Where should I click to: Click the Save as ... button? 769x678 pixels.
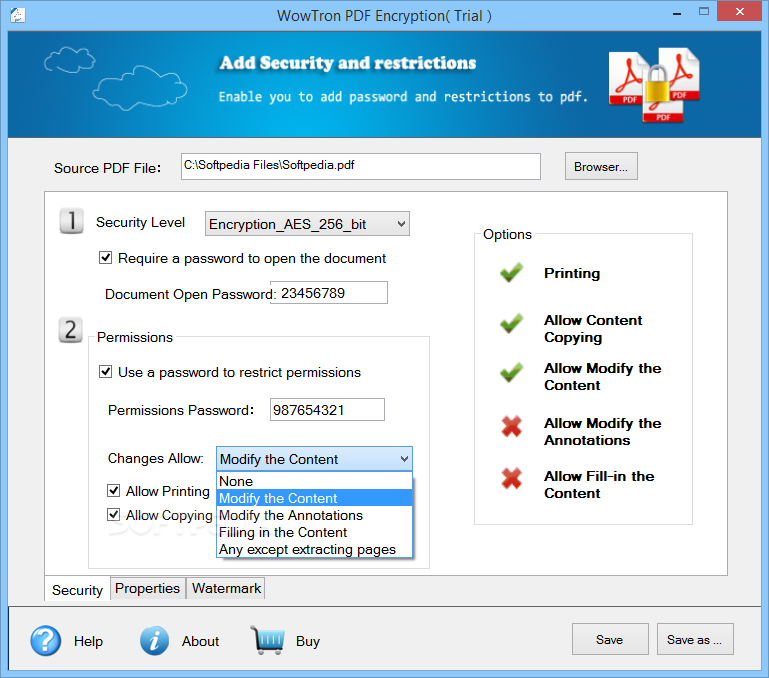tap(695, 639)
